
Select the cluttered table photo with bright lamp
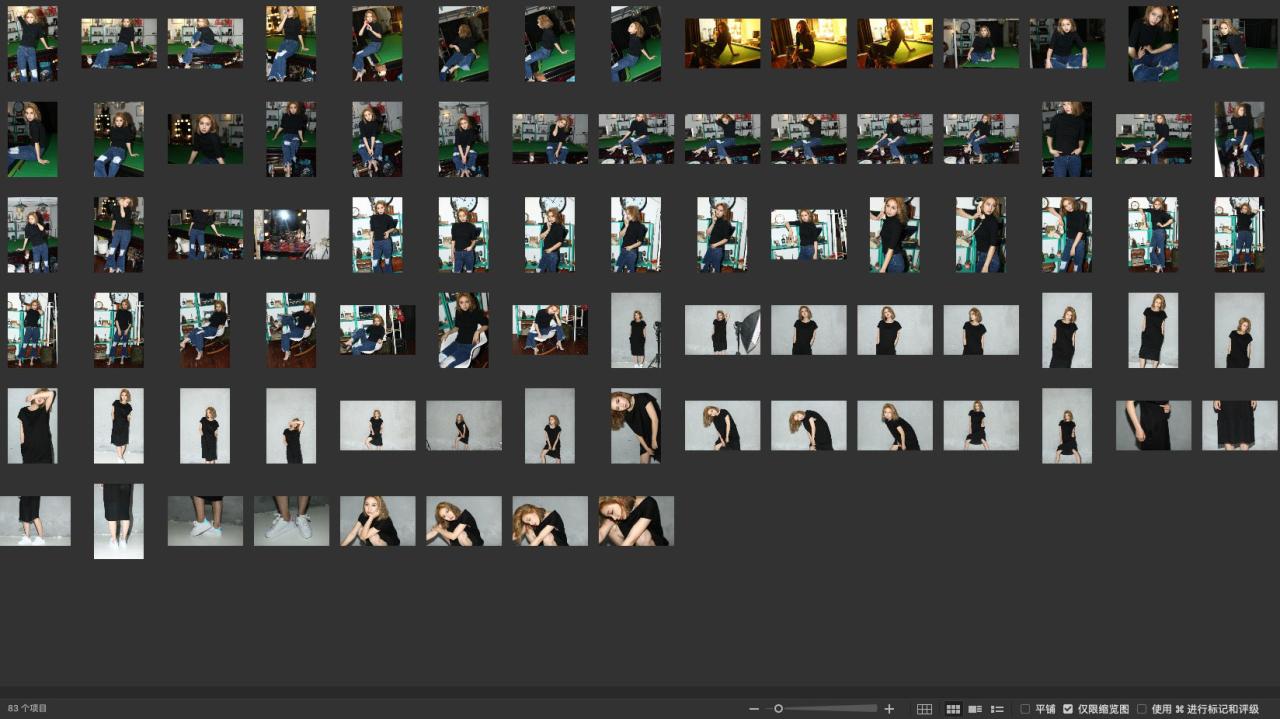(x=291, y=234)
